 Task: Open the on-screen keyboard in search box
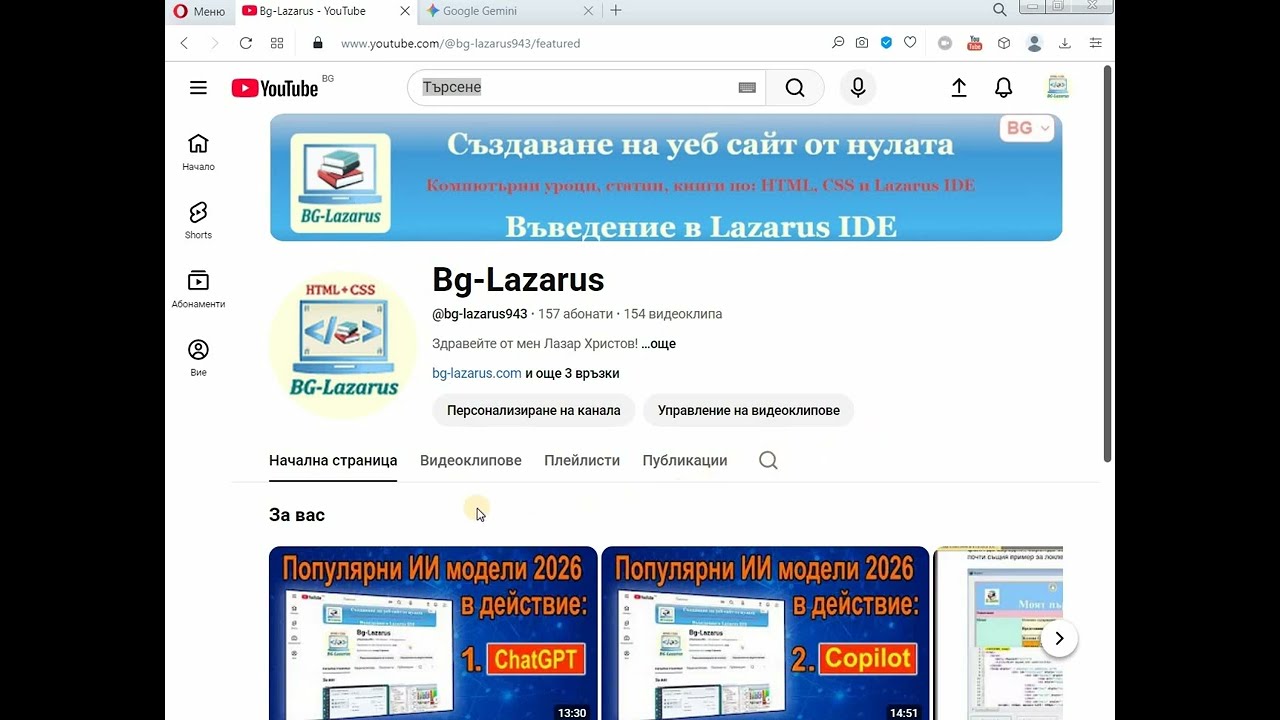[747, 88]
